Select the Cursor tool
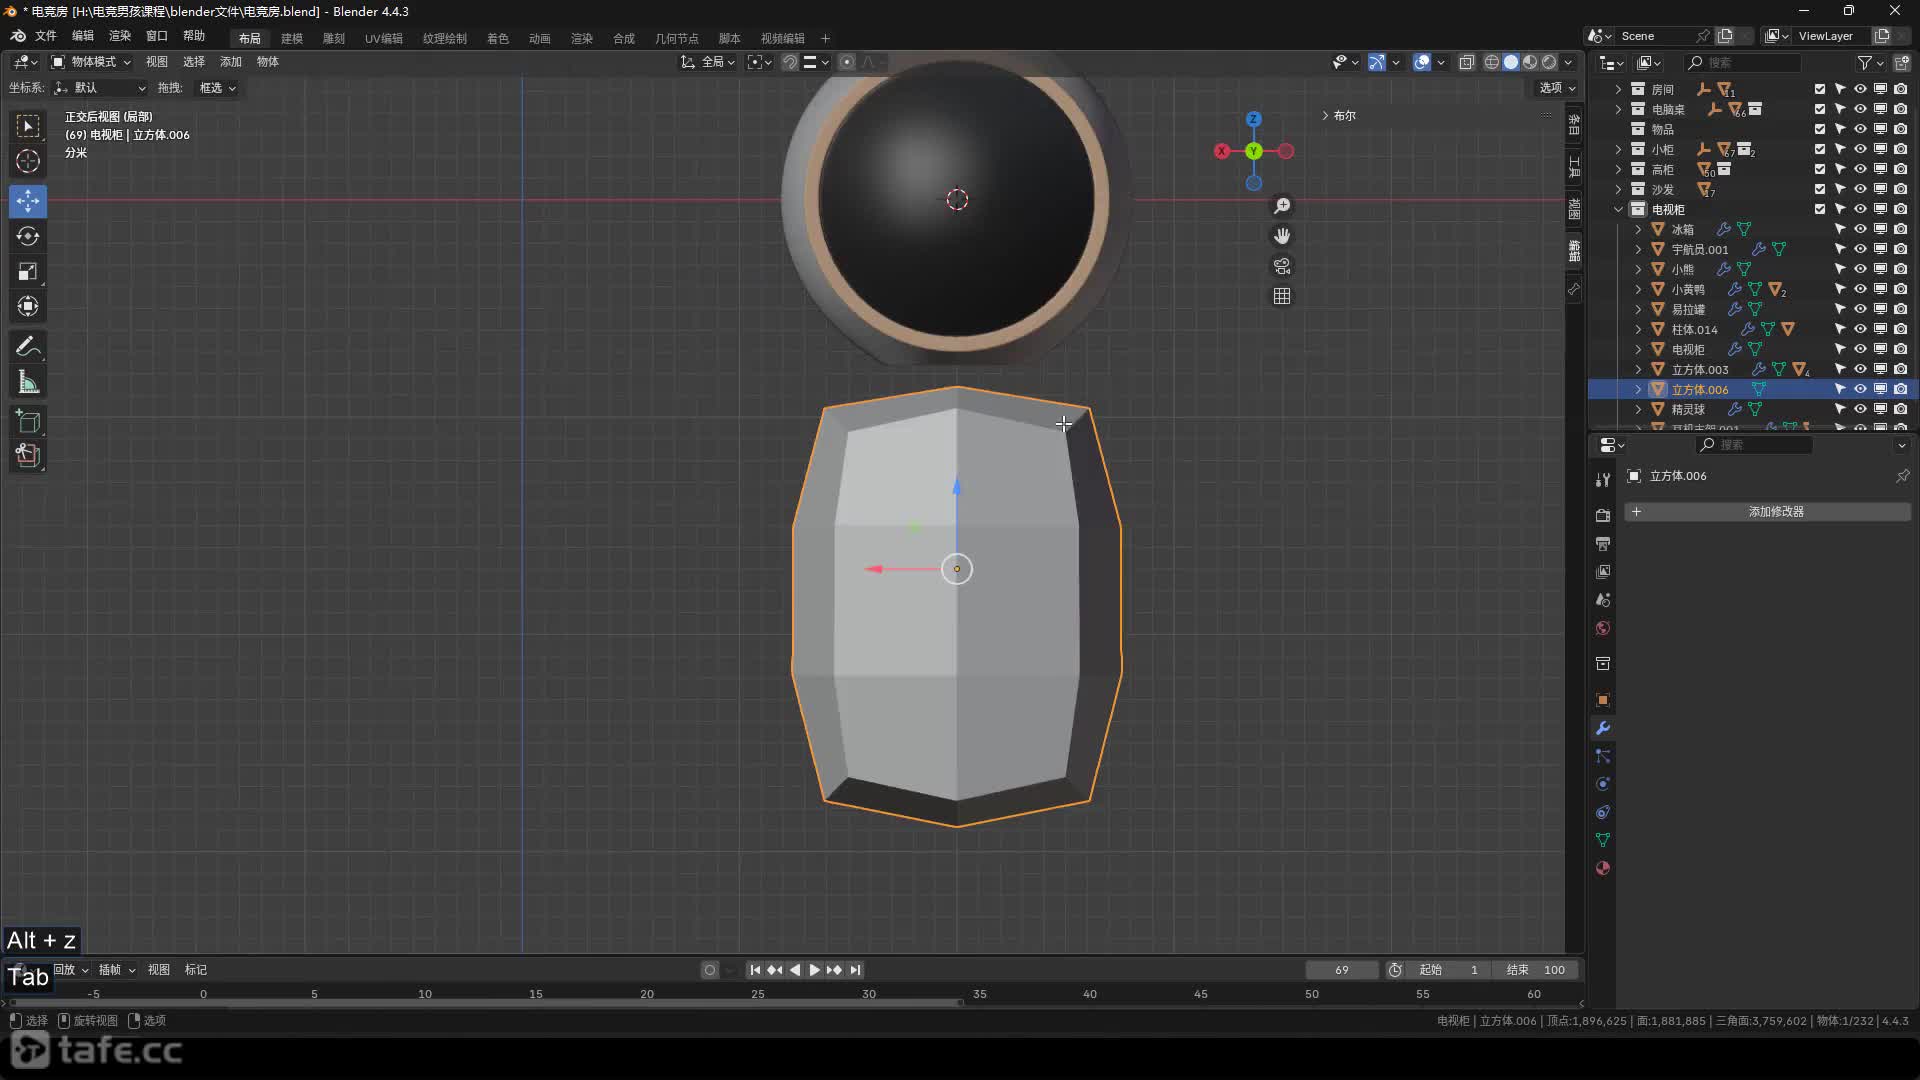 click(28, 161)
